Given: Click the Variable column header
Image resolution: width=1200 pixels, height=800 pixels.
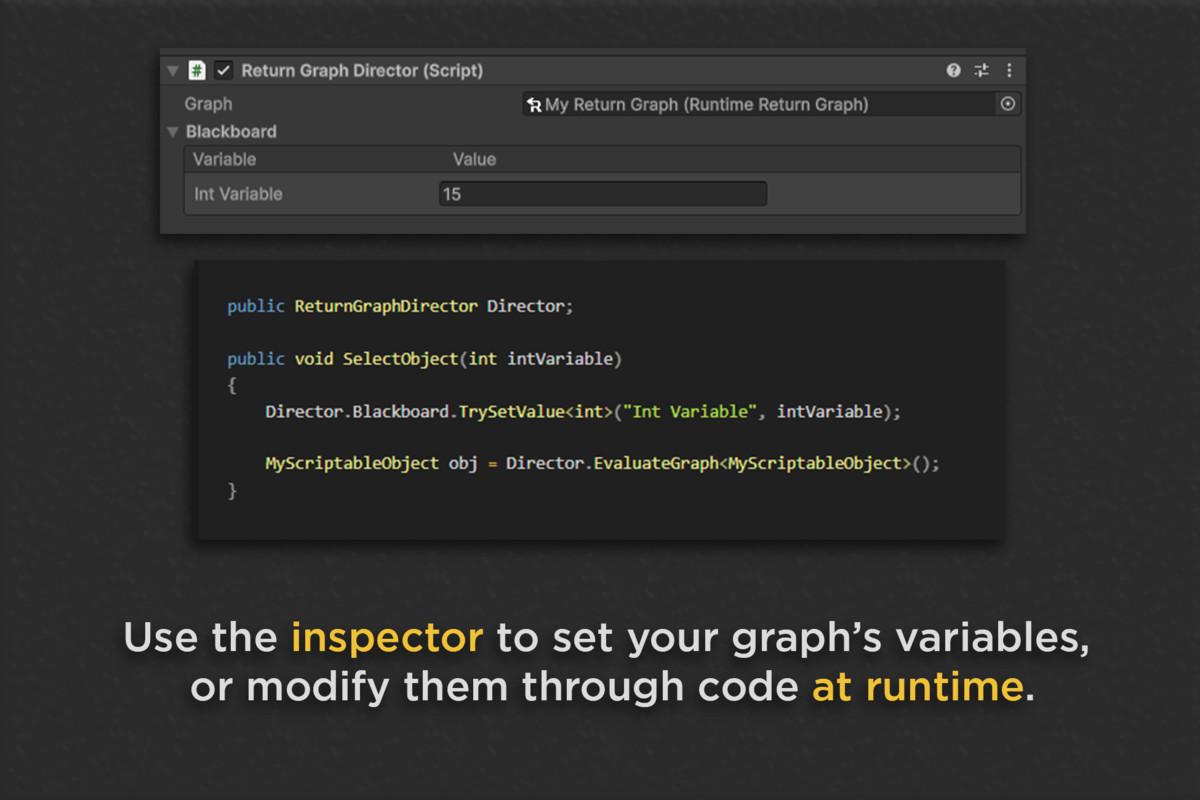Looking at the screenshot, I should (224, 159).
